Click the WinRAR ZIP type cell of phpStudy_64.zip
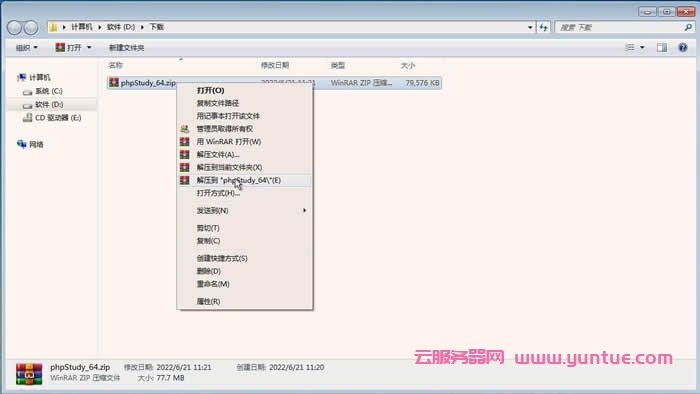Image resolution: width=700 pixels, height=394 pixels. click(x=362, y=83)
